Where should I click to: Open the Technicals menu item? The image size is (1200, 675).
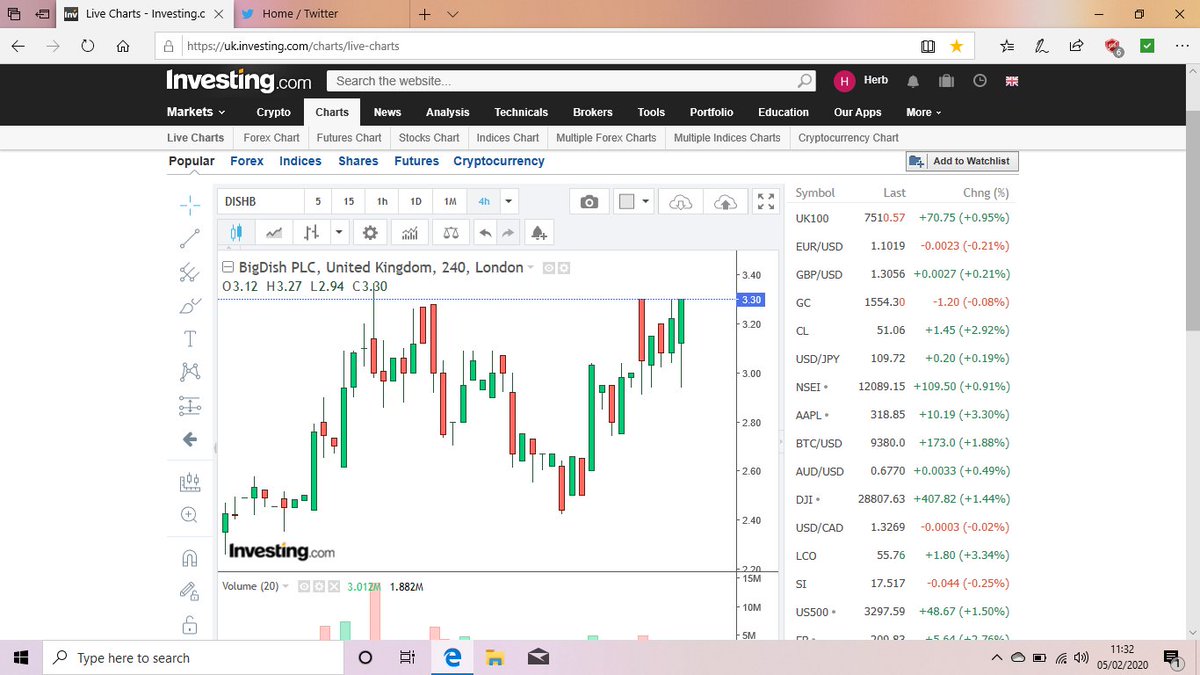pyautogui.click(x=521, y=112)
